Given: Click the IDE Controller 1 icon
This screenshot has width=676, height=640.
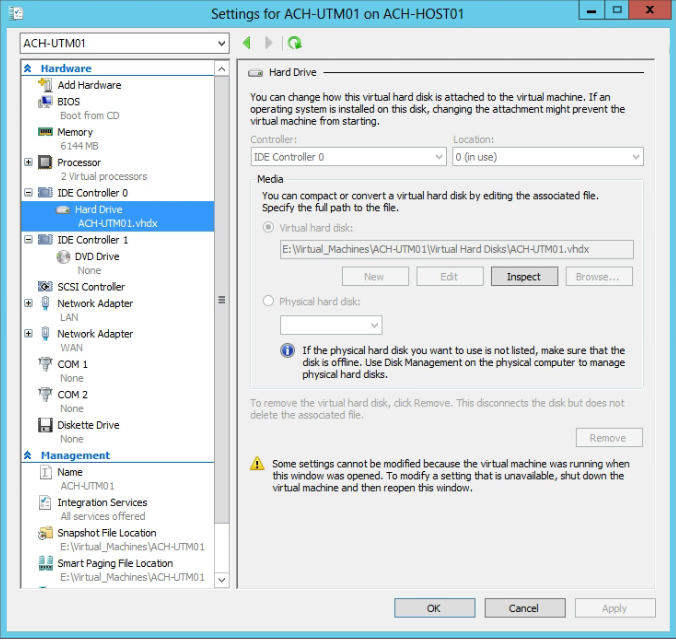Looking at the screenshot, I should [x=45, y=239].
